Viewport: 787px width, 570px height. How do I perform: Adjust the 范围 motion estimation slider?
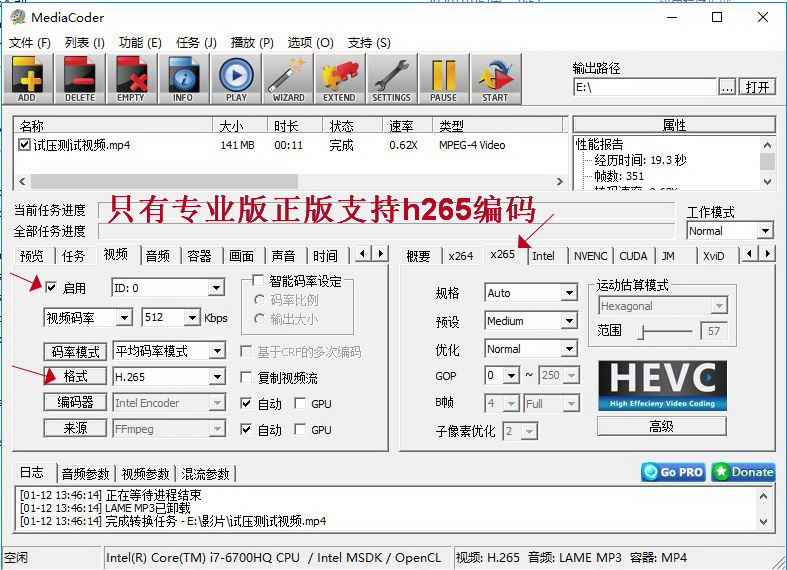(645, 331)
